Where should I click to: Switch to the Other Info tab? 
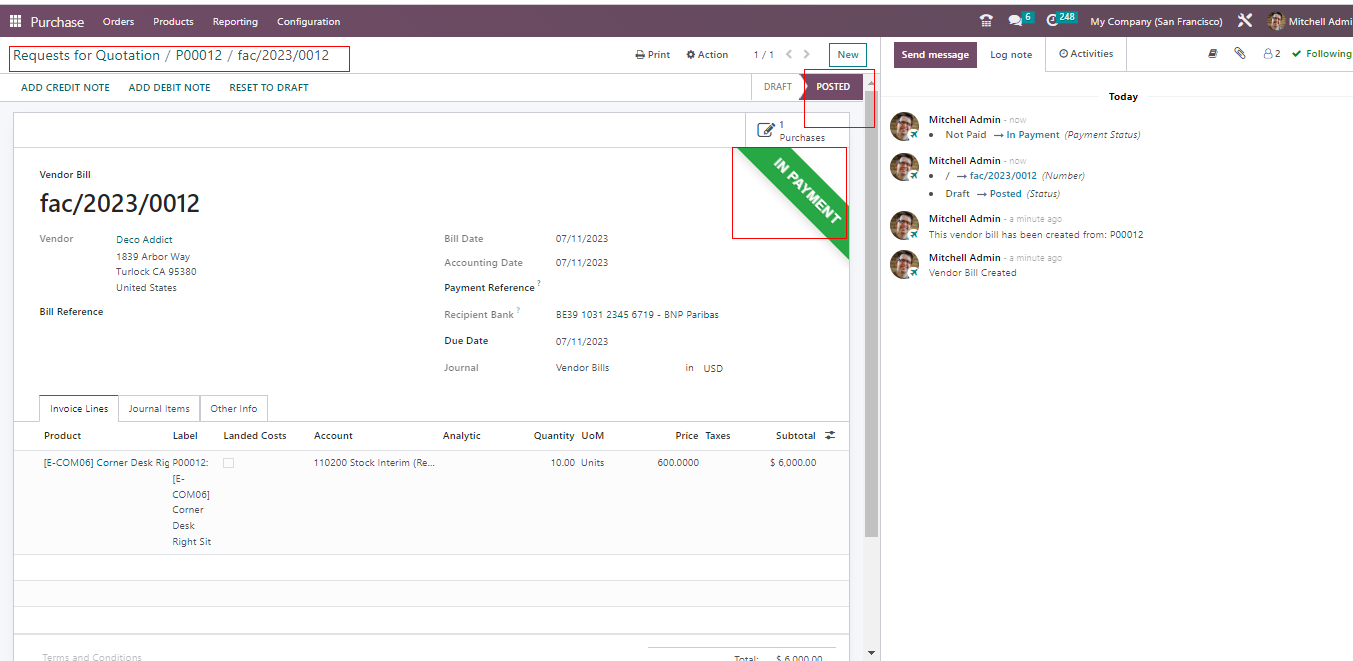coord(233,409)
